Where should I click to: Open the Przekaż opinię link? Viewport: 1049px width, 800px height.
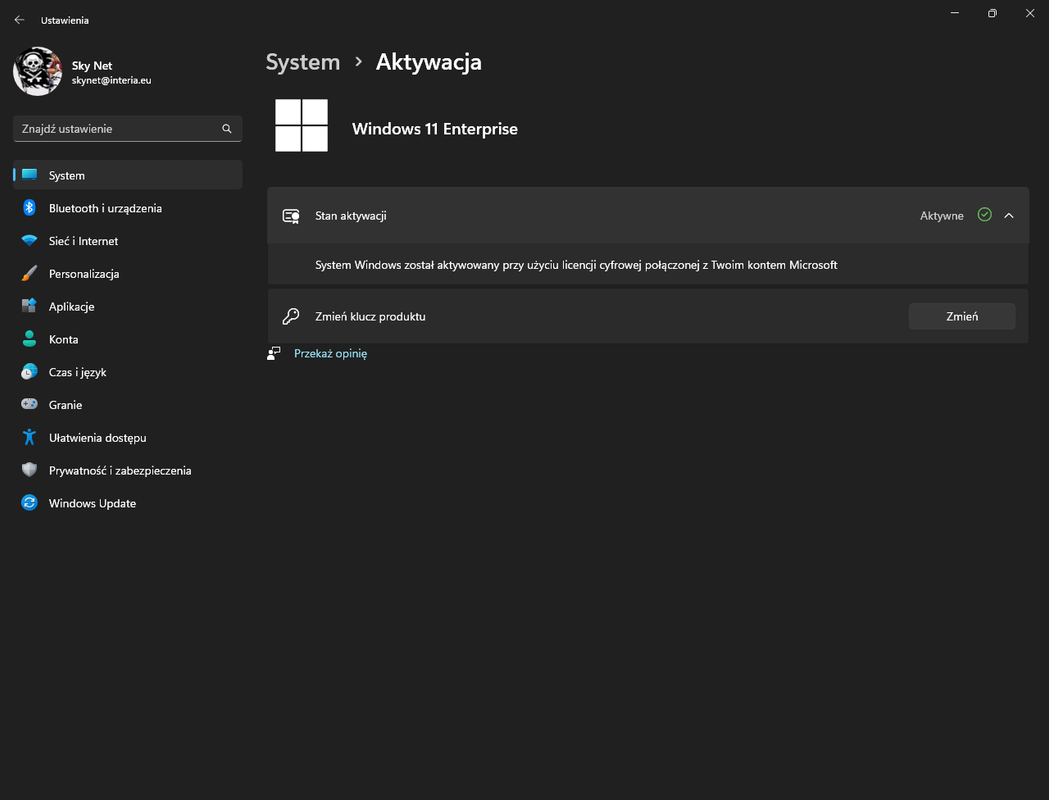[x=330, y=353]
